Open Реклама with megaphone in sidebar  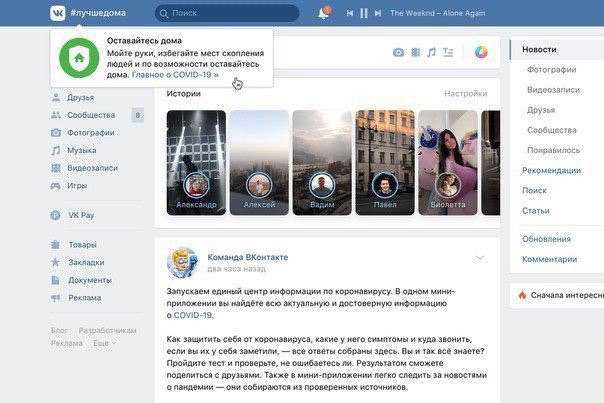pos(85,298)
